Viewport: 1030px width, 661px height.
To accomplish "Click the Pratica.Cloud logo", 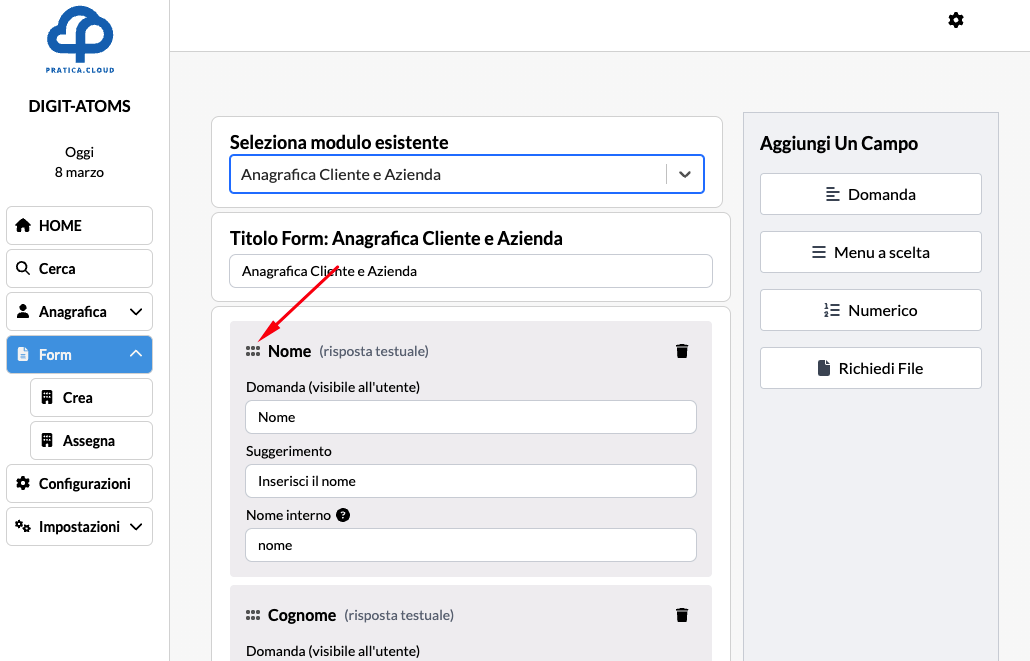I will coord(80,41).
